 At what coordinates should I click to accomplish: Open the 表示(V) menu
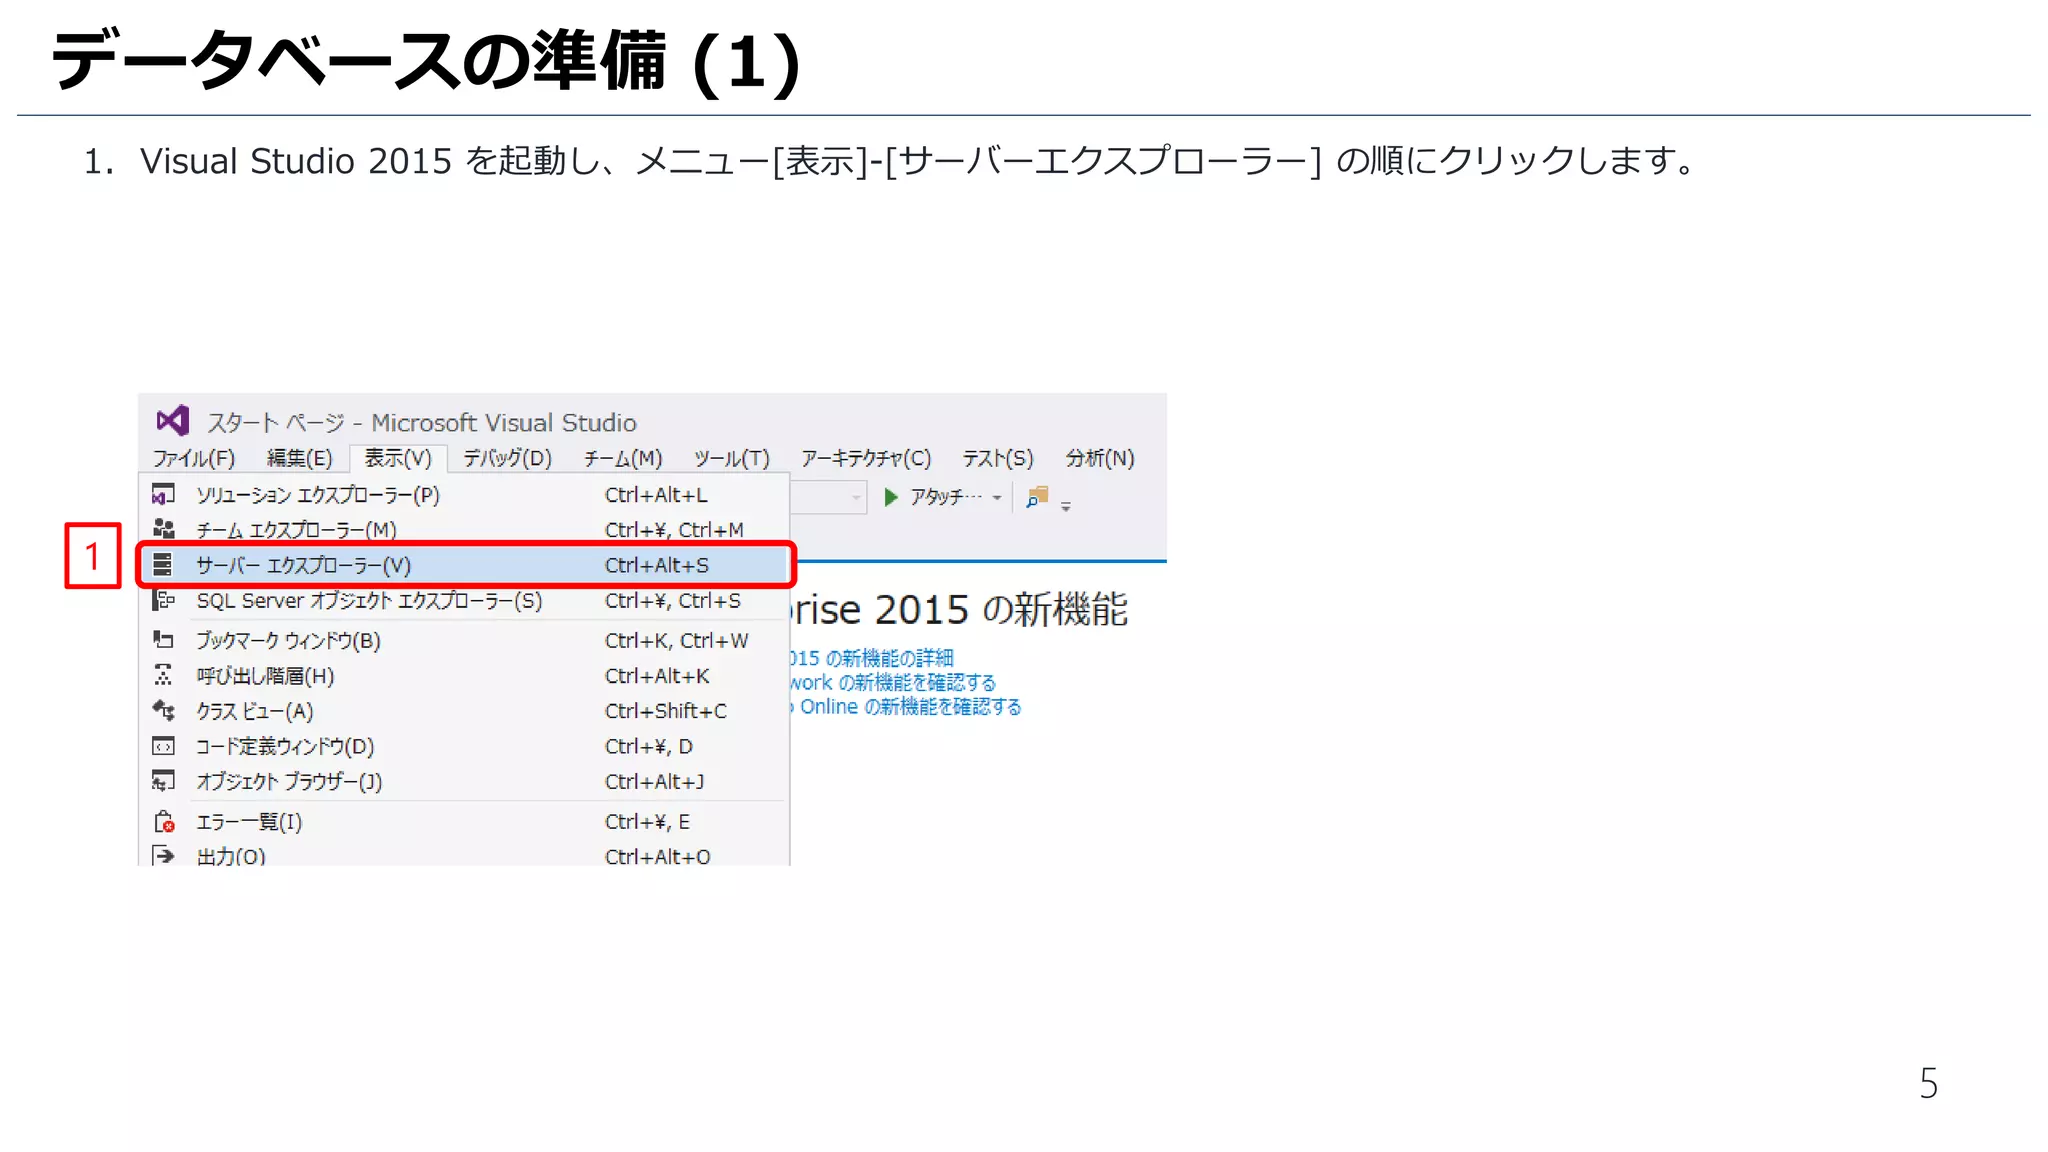tap(398, 458)
